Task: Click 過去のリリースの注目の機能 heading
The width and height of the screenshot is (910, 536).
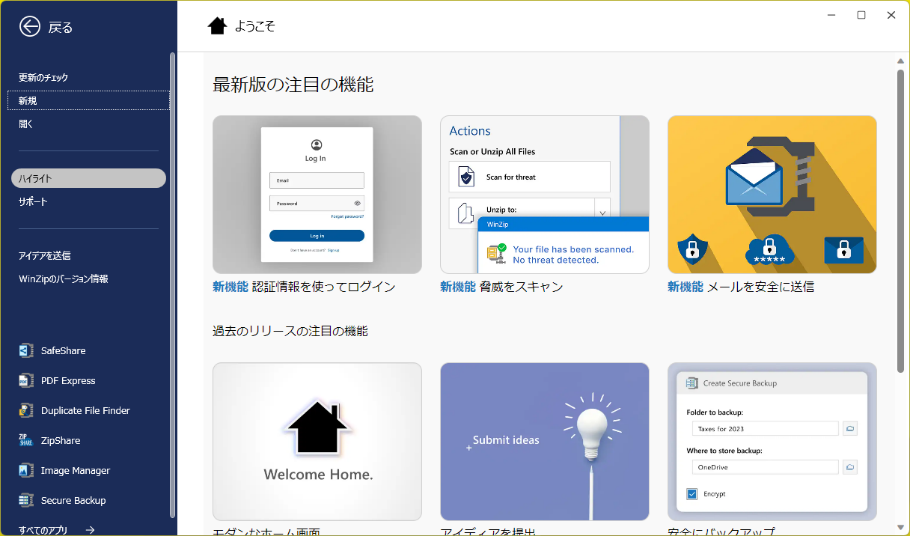Action: [x=290, y=331]
